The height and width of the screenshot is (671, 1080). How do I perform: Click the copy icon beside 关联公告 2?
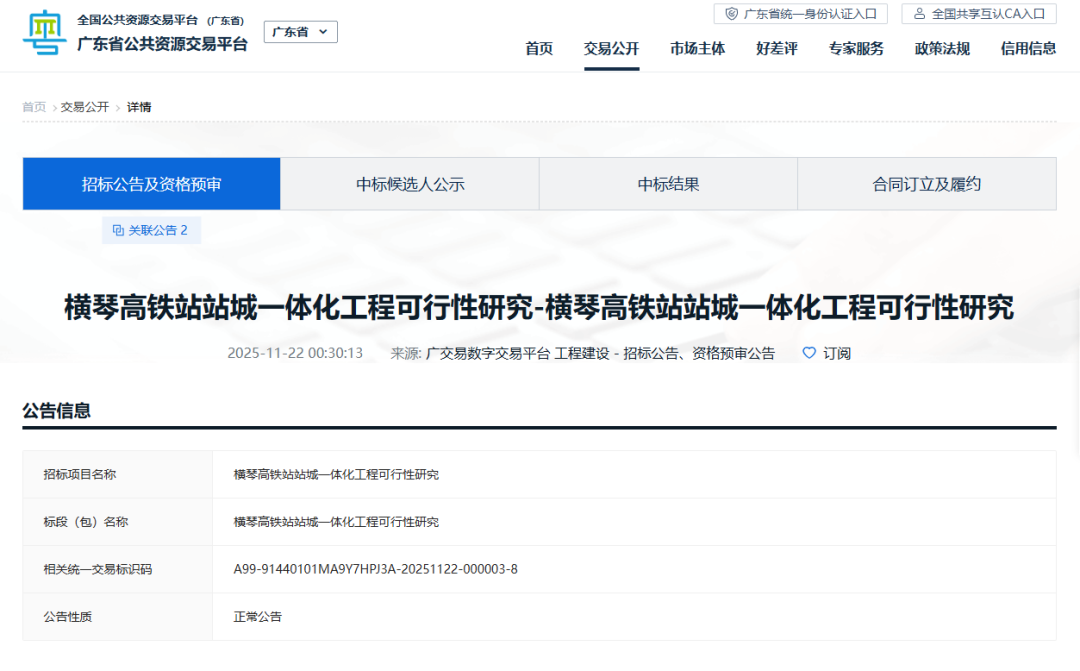tap(118, 230)
